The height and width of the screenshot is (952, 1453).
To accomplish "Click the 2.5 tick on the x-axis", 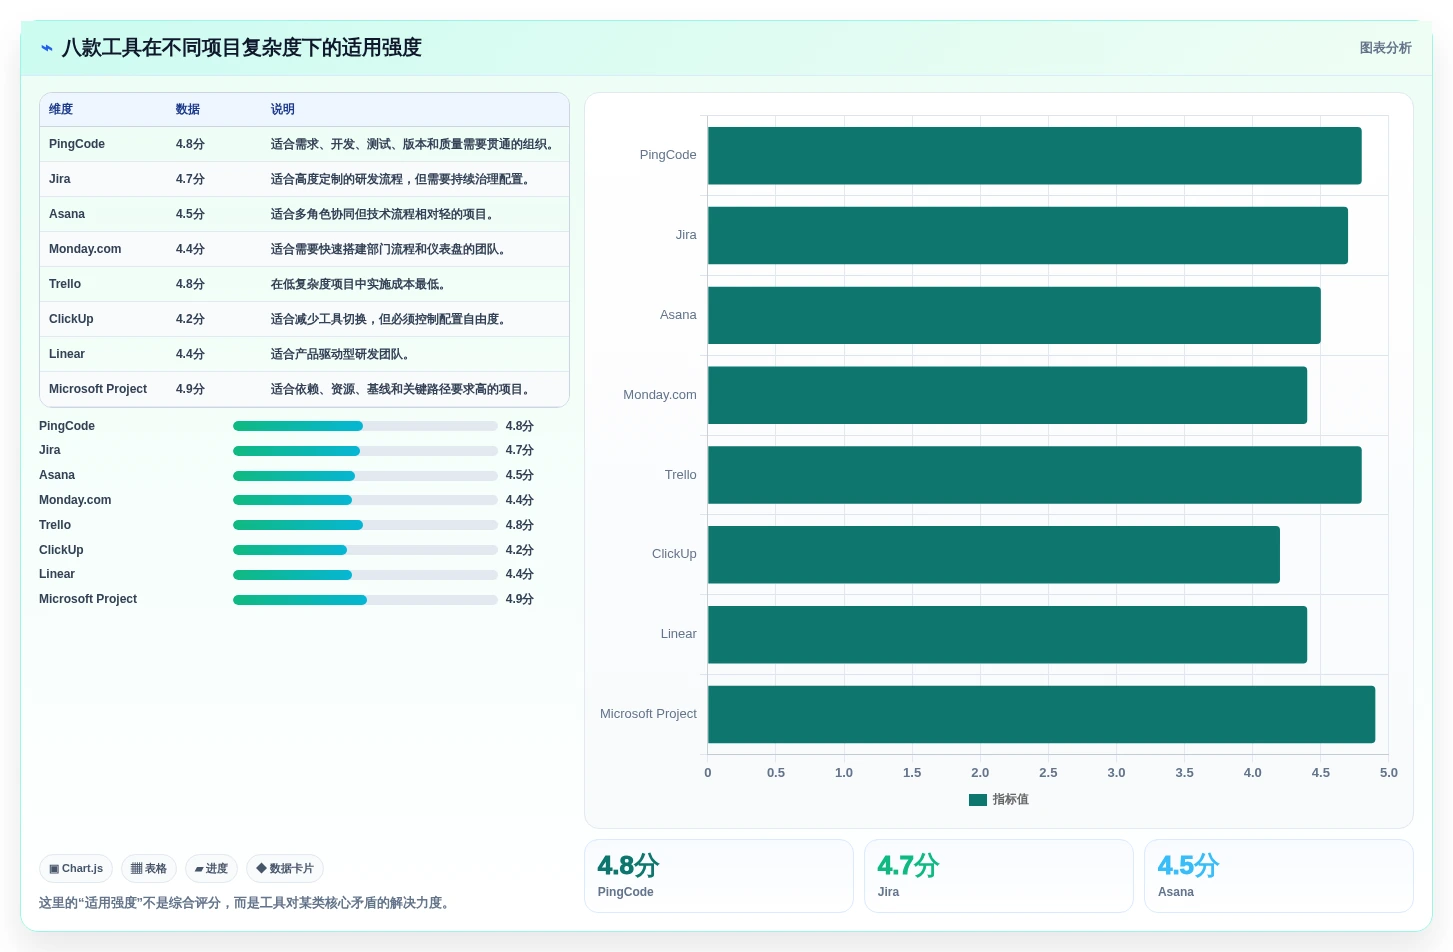I will (1048, 773).
